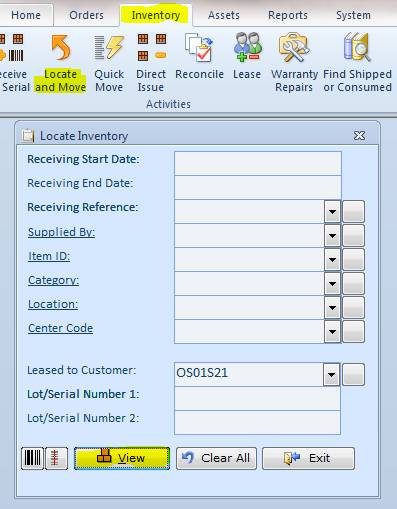Open the Direct Issue activity
Screen dimensions: 397x509
[151, 63]
